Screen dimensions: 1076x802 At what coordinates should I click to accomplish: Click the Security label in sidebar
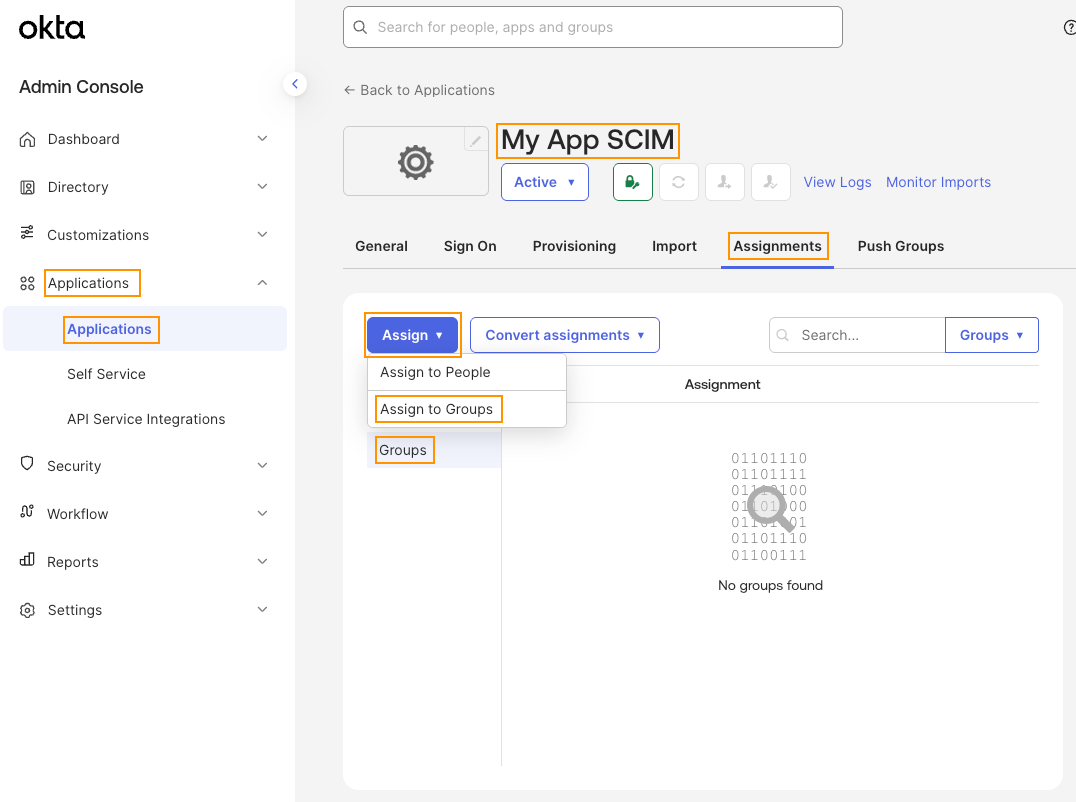click(74, 466)
